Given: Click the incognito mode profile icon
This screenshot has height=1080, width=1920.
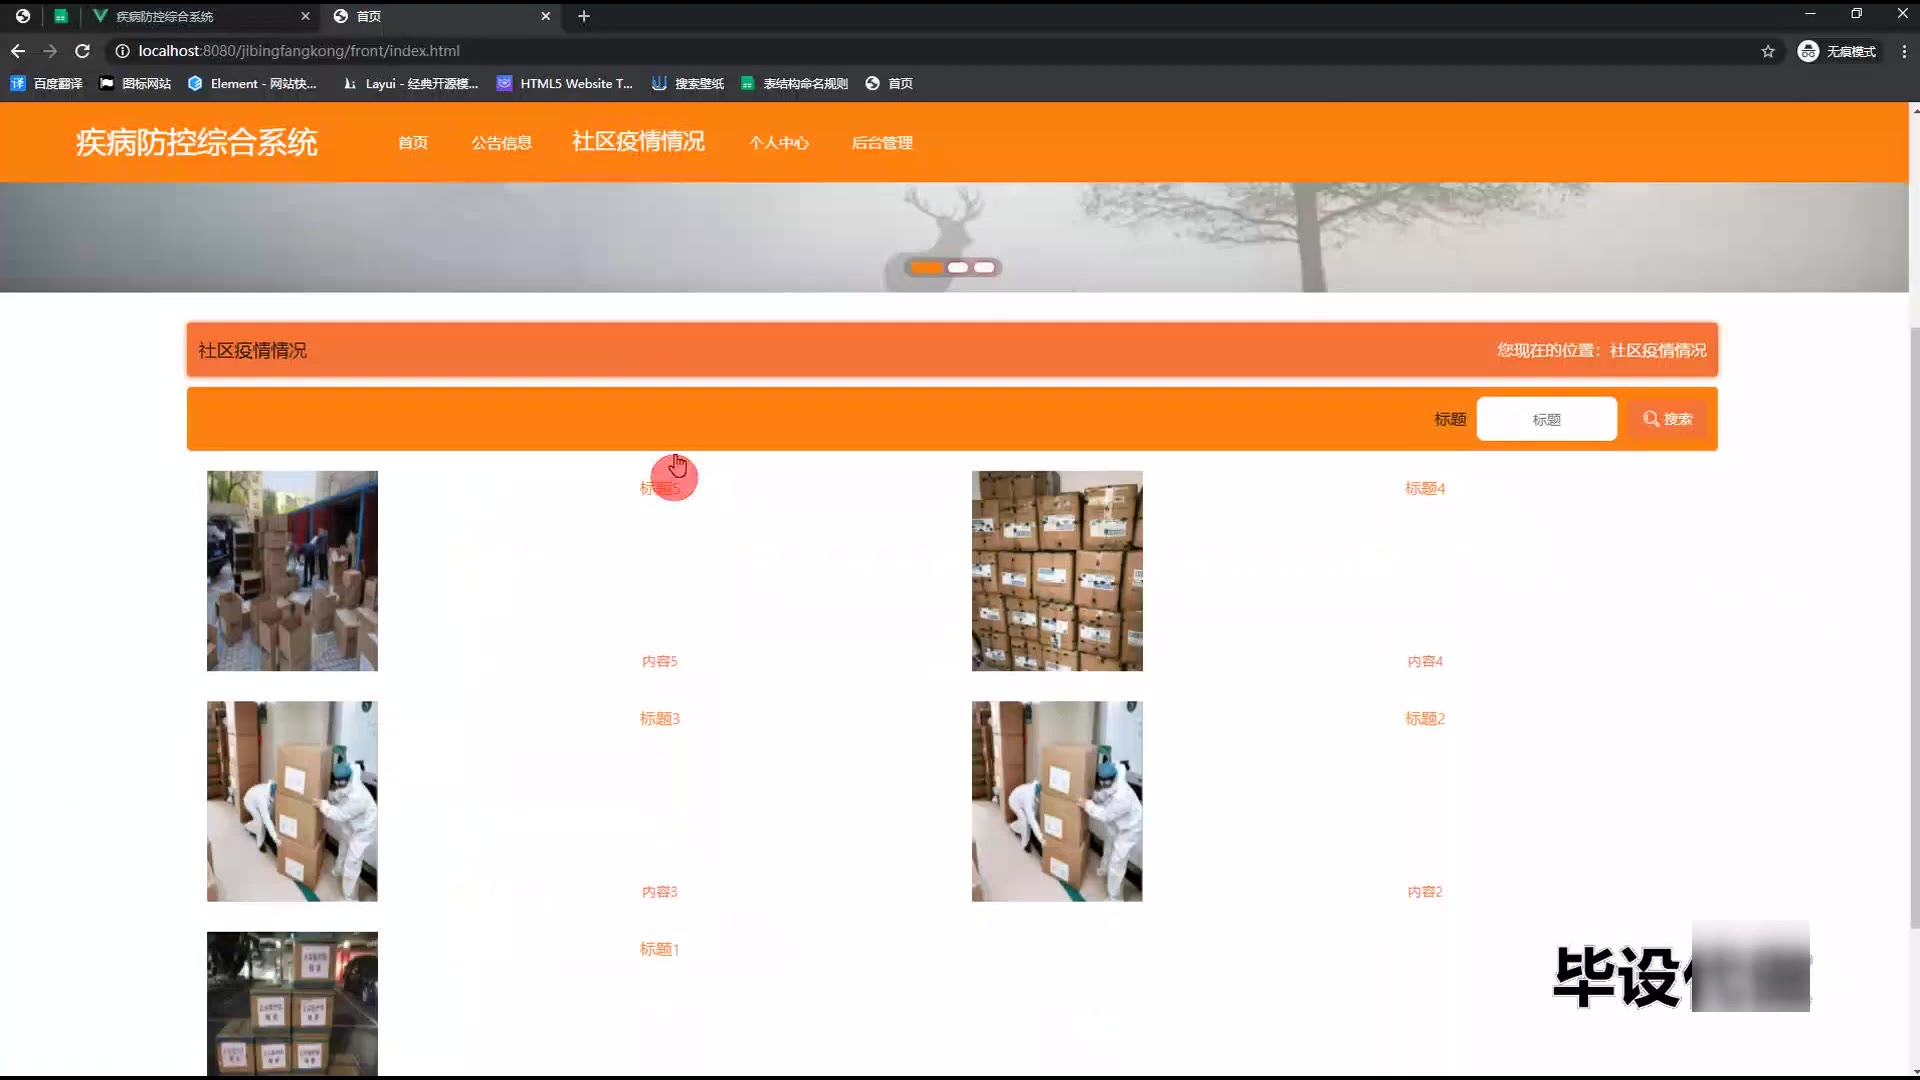Looking at the screenshot, I should click(x=1807, y=51).
